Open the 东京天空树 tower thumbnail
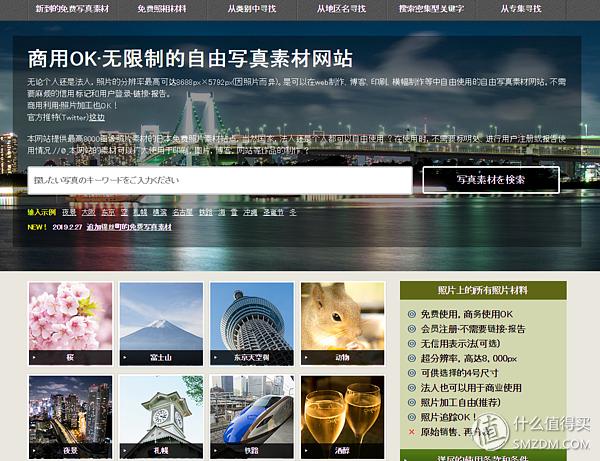600x461 pixels. click(x=252, y=324)
